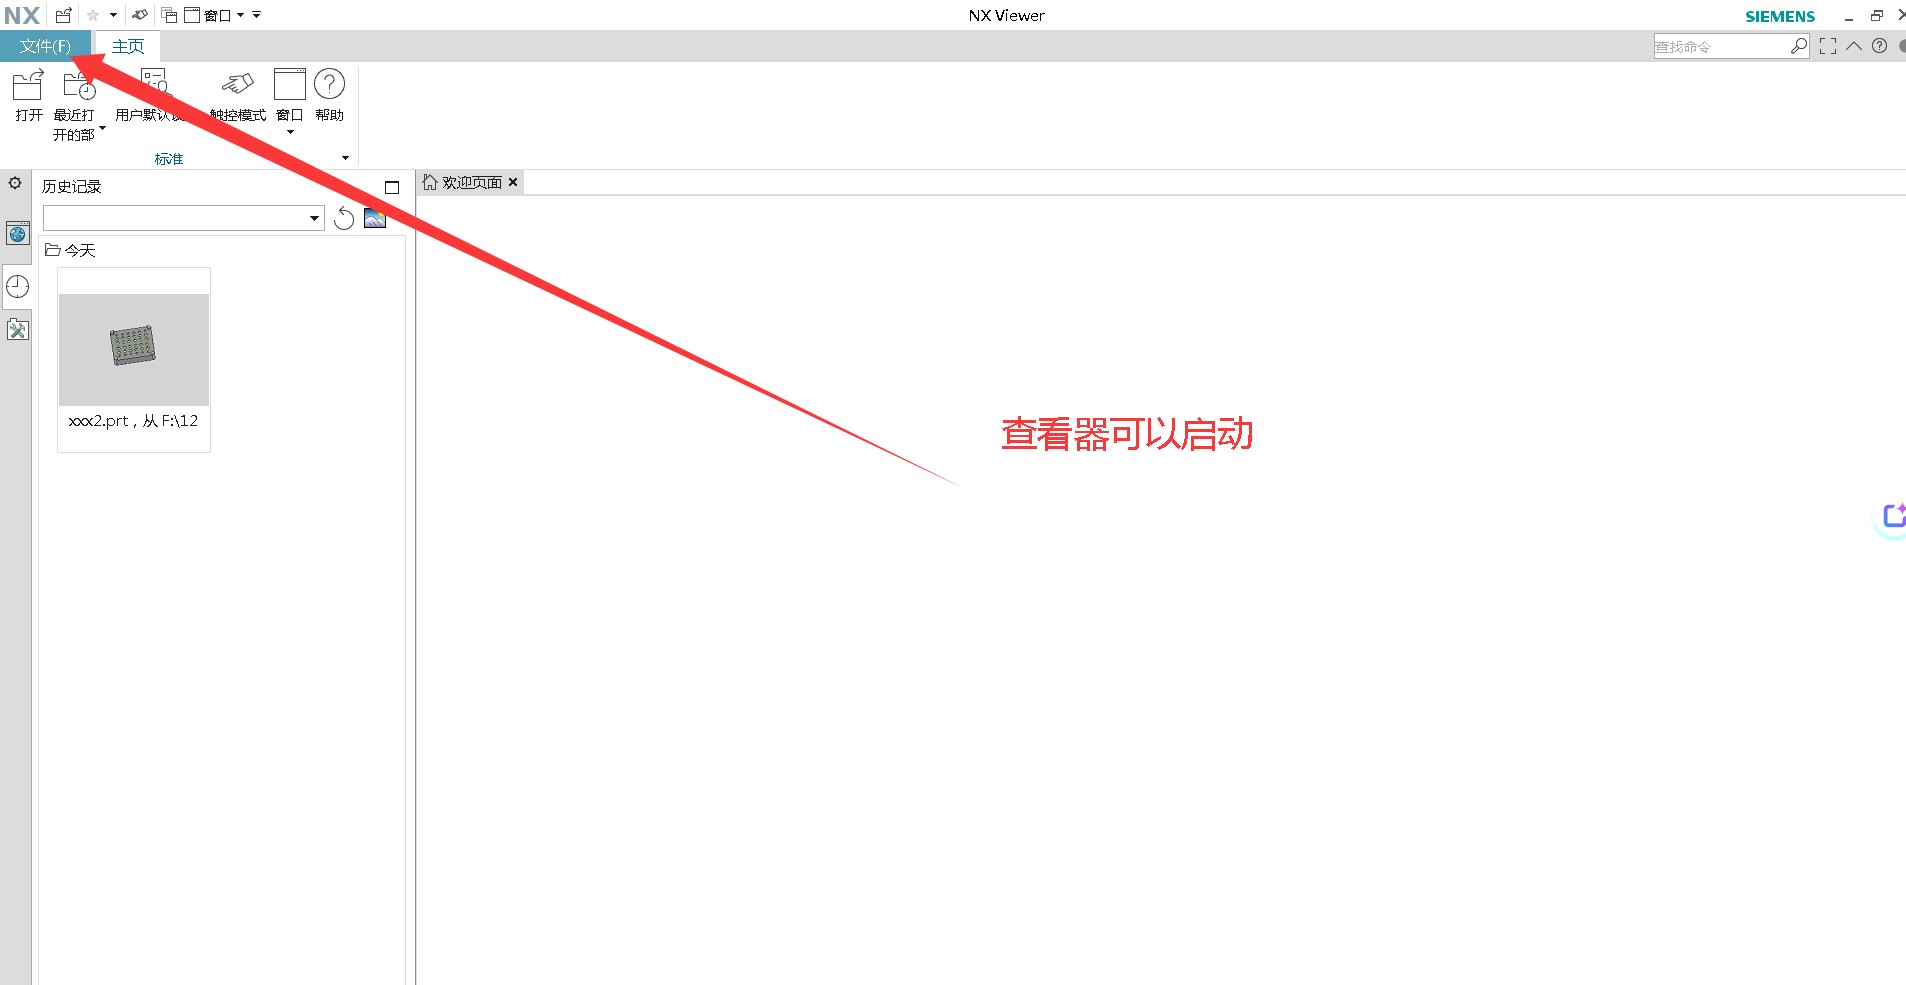This screenshot has width=1906, height=985.
Task: Maximize the 历史记录 panel
Action: coord(392,187)
